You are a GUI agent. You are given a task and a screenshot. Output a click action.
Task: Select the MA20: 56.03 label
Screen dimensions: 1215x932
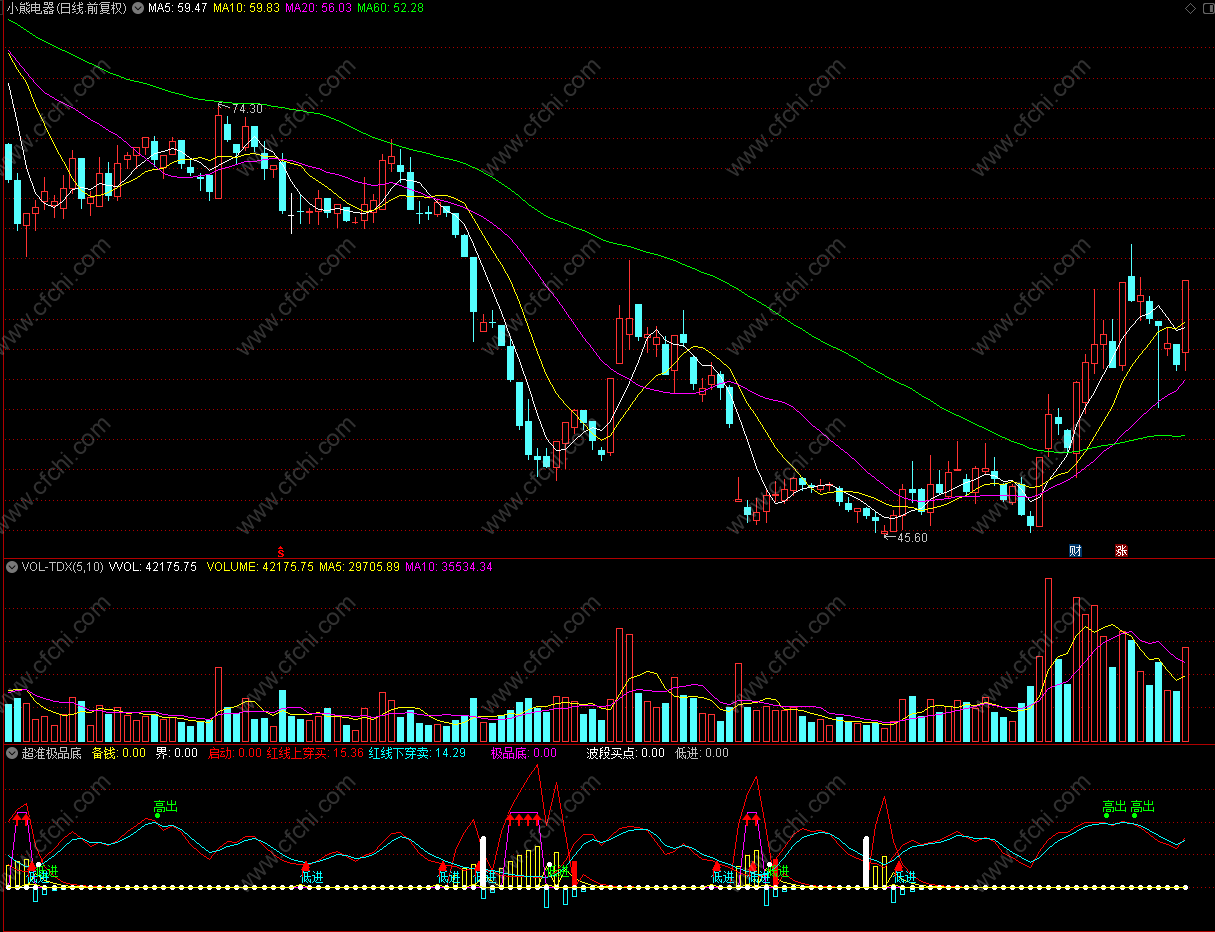(318, 8)
